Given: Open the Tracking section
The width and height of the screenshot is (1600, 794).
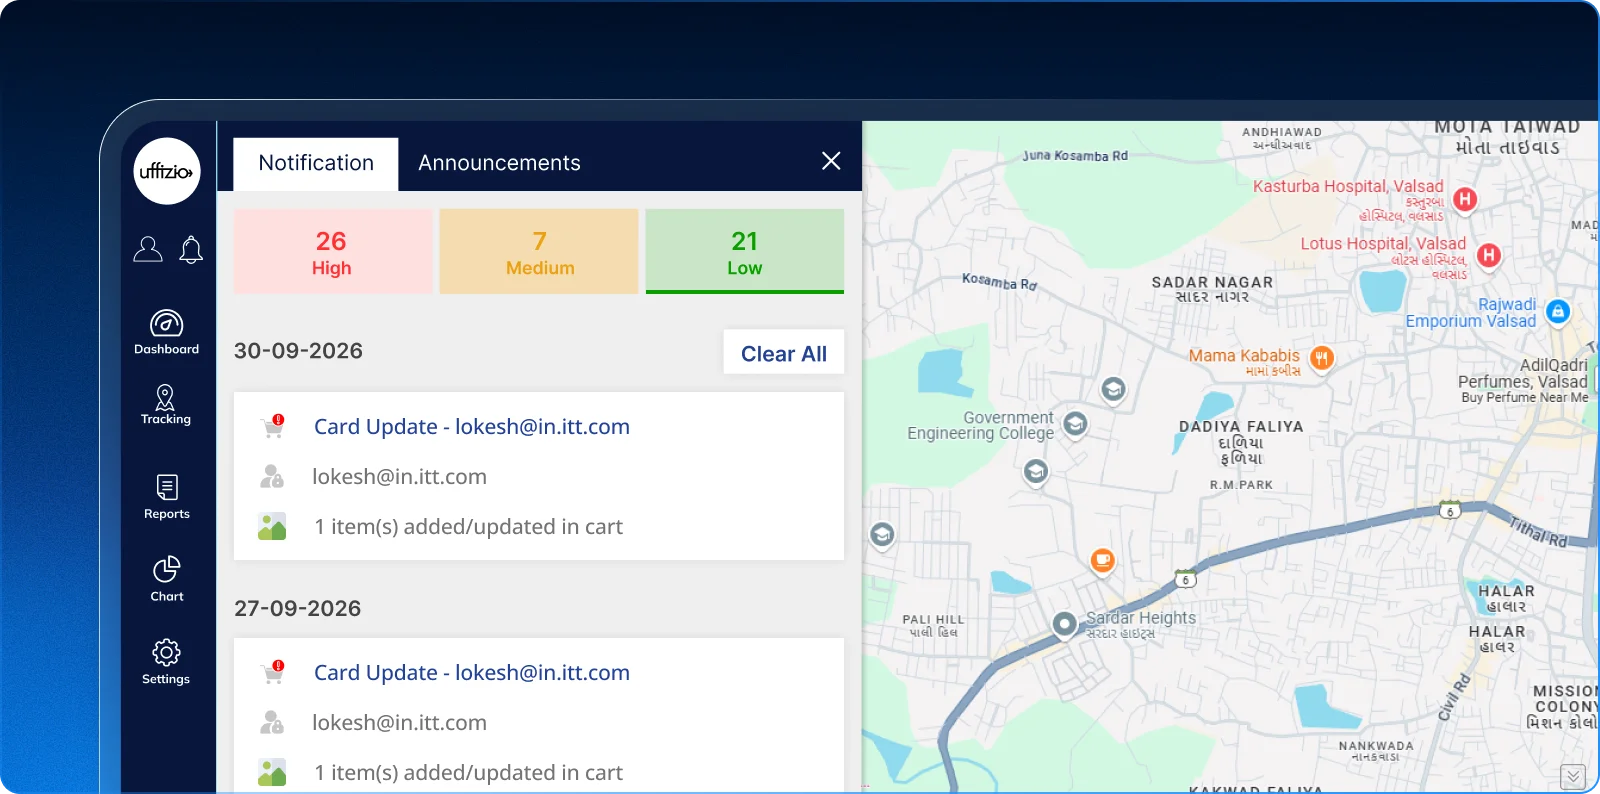Looking at the screenshot, I should (166, 405).
